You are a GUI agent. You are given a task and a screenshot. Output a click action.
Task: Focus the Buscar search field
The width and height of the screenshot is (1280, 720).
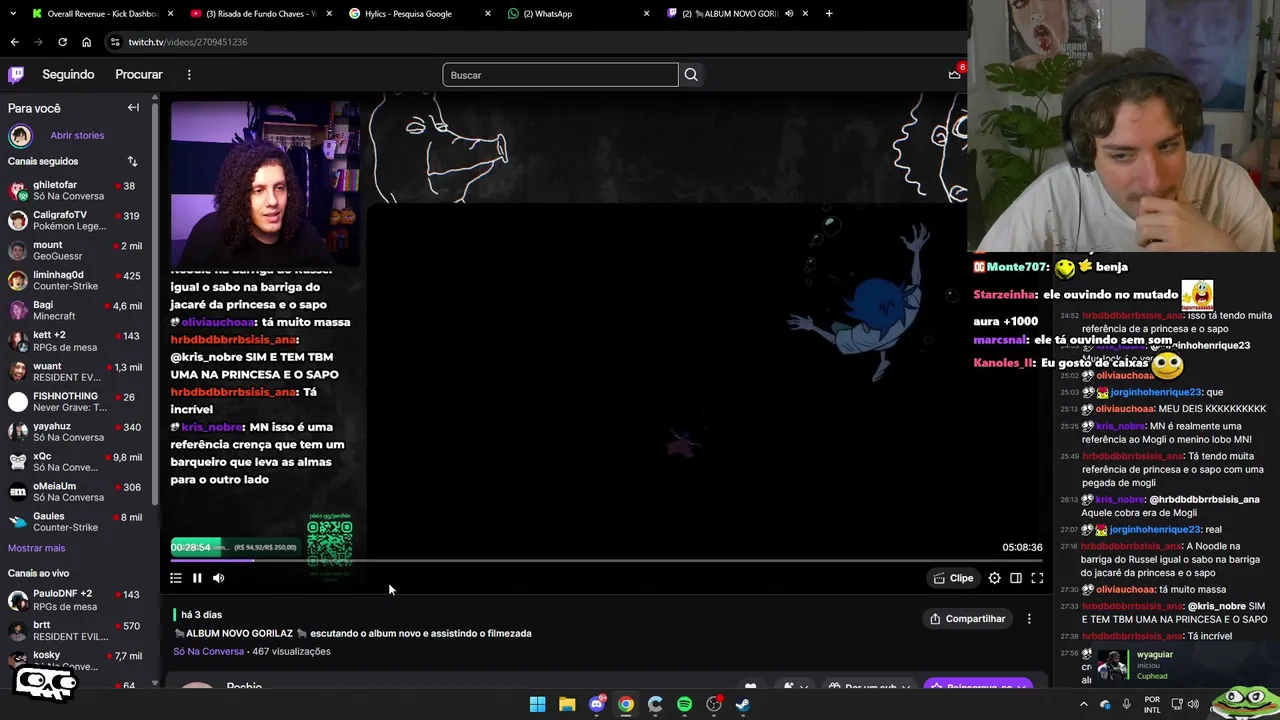560,75
